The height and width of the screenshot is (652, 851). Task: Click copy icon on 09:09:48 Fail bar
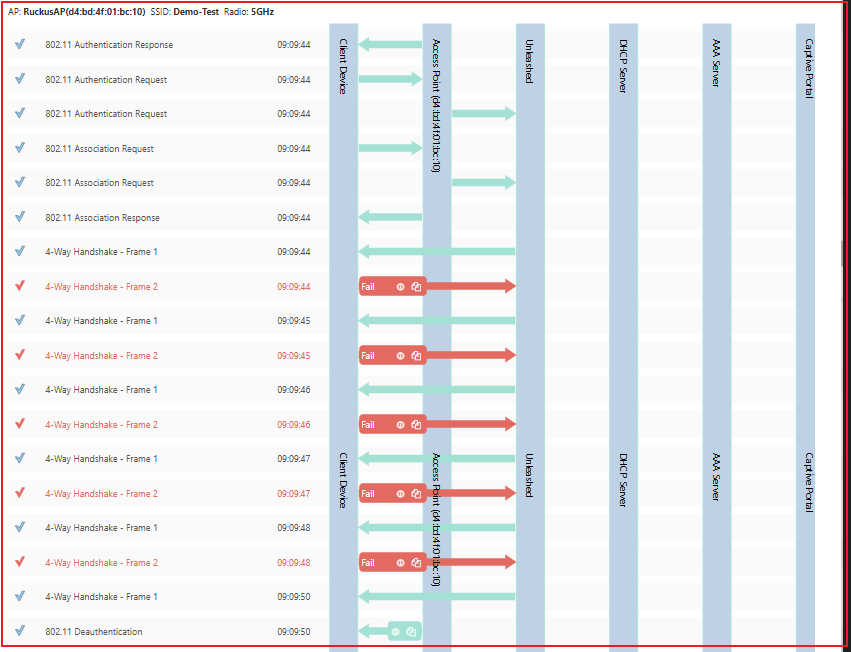(x=416, y=563)
